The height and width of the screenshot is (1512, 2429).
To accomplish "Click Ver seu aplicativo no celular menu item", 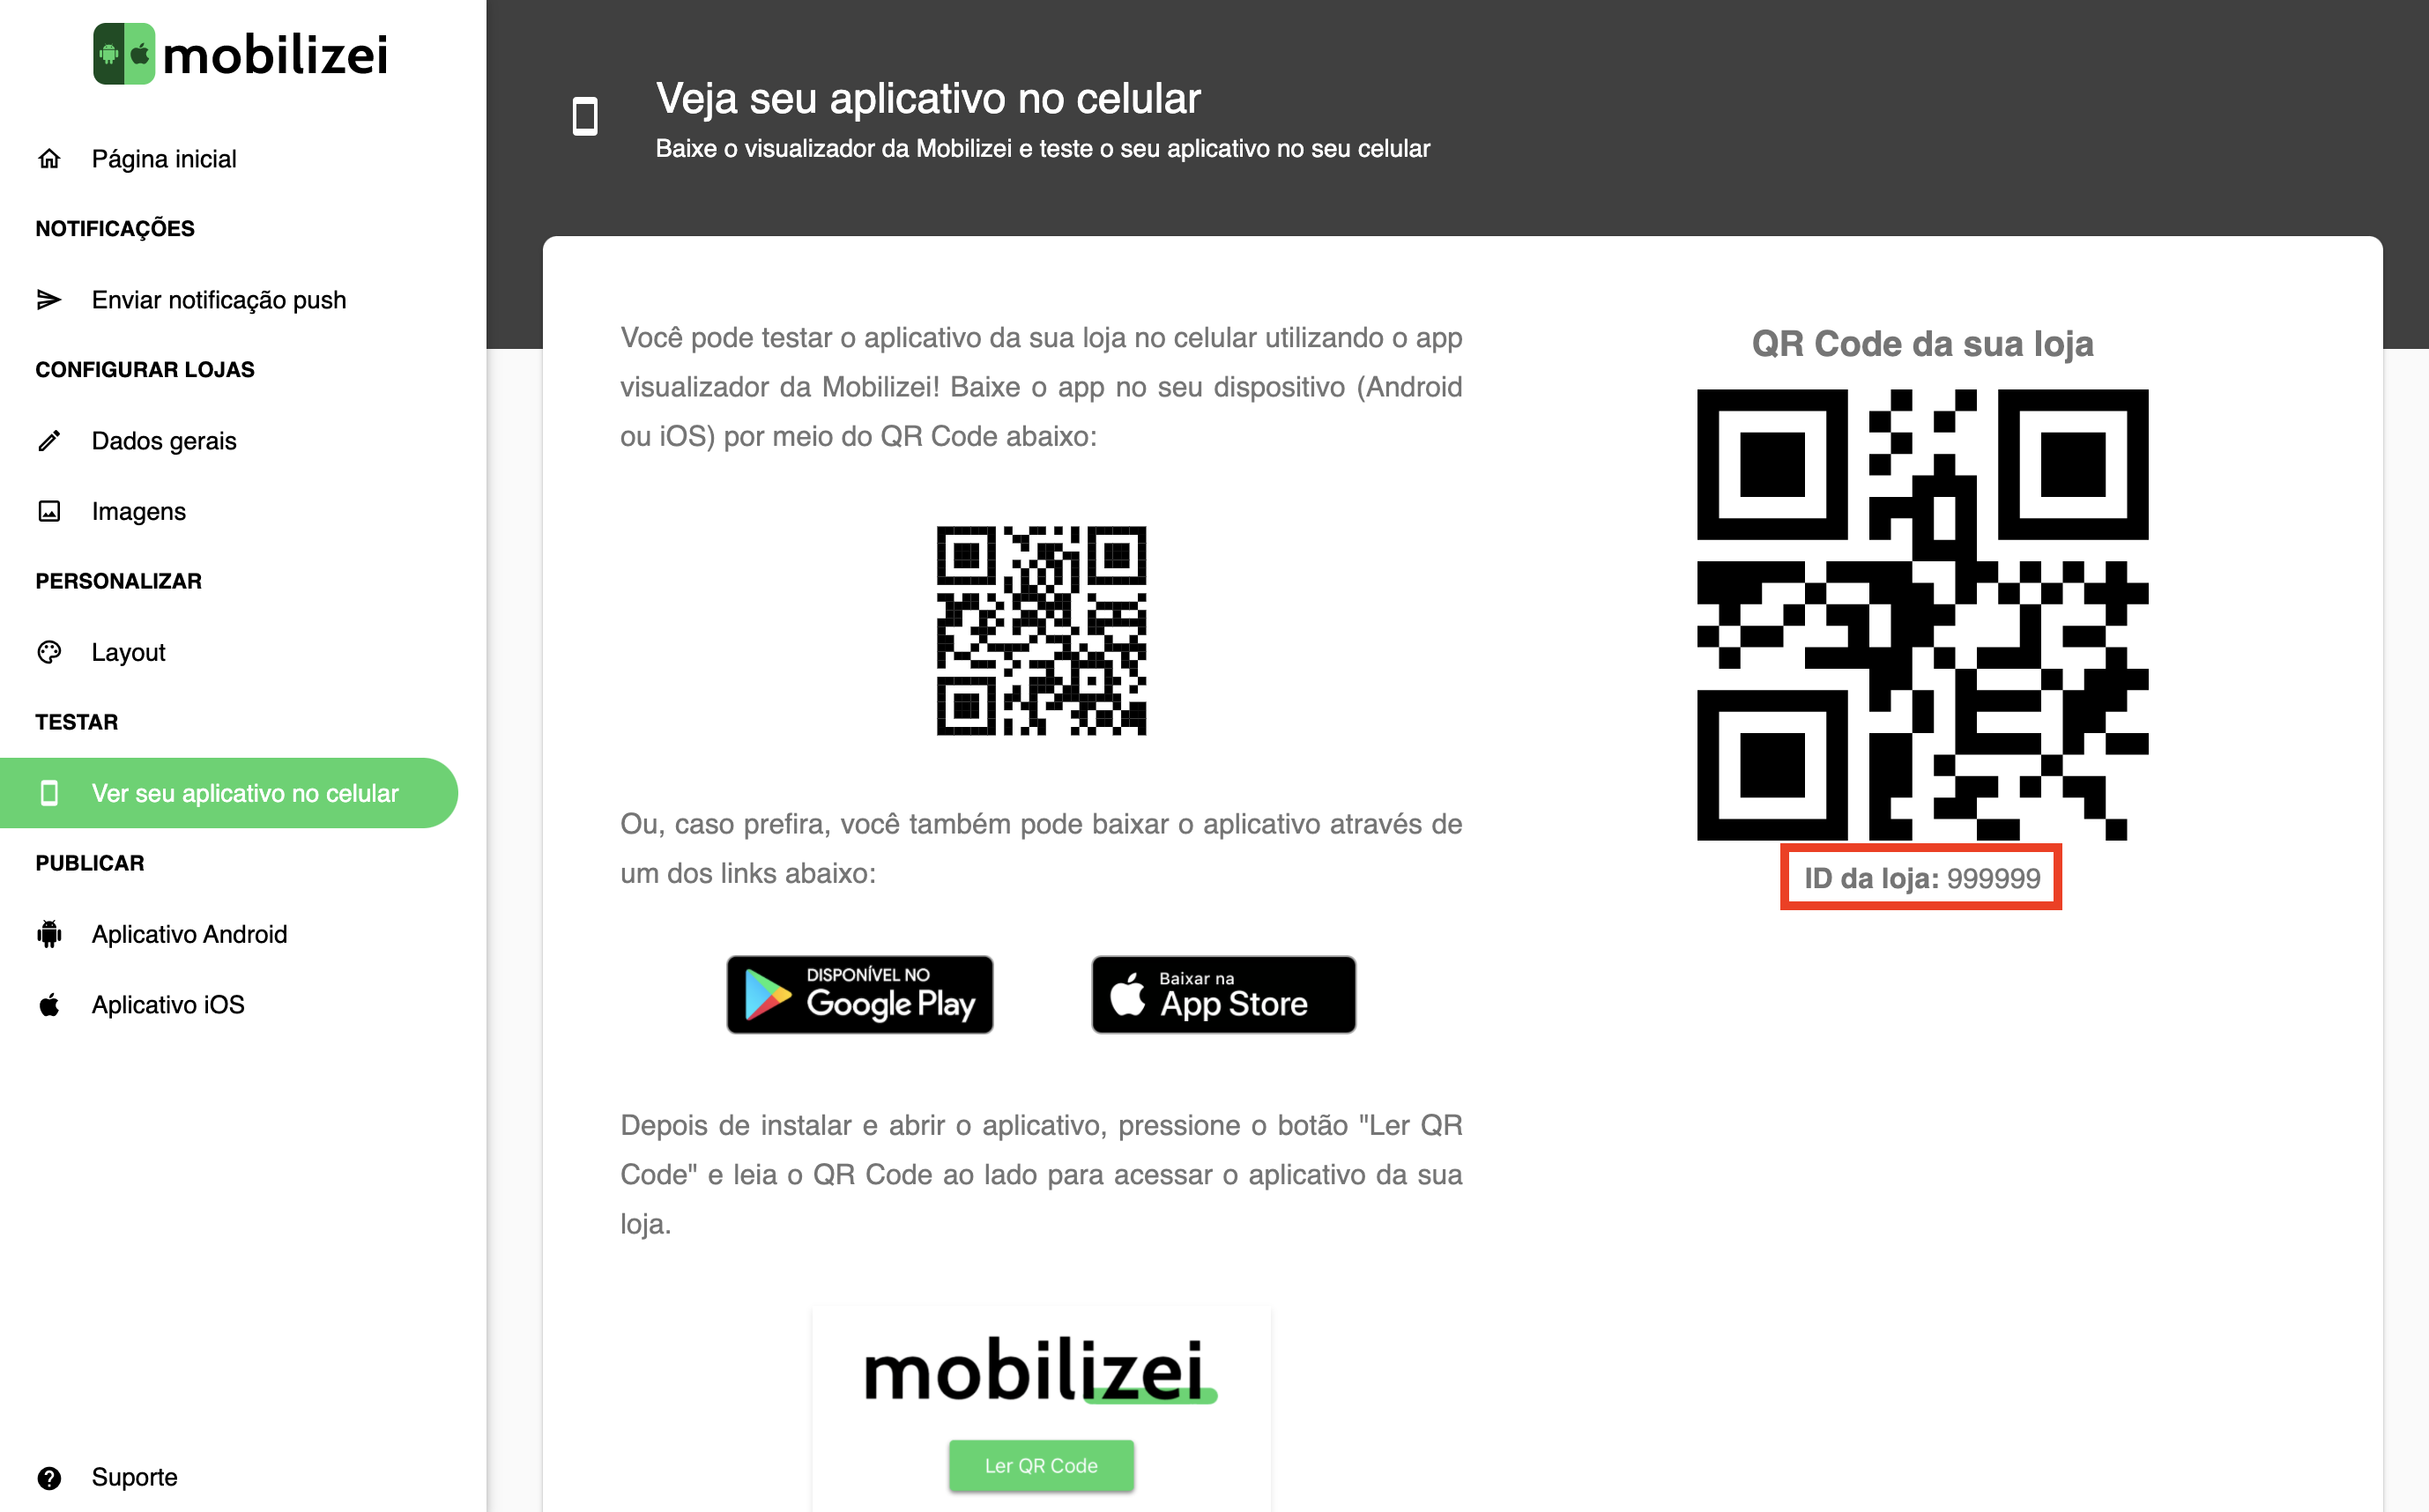I will coord(244,793).
